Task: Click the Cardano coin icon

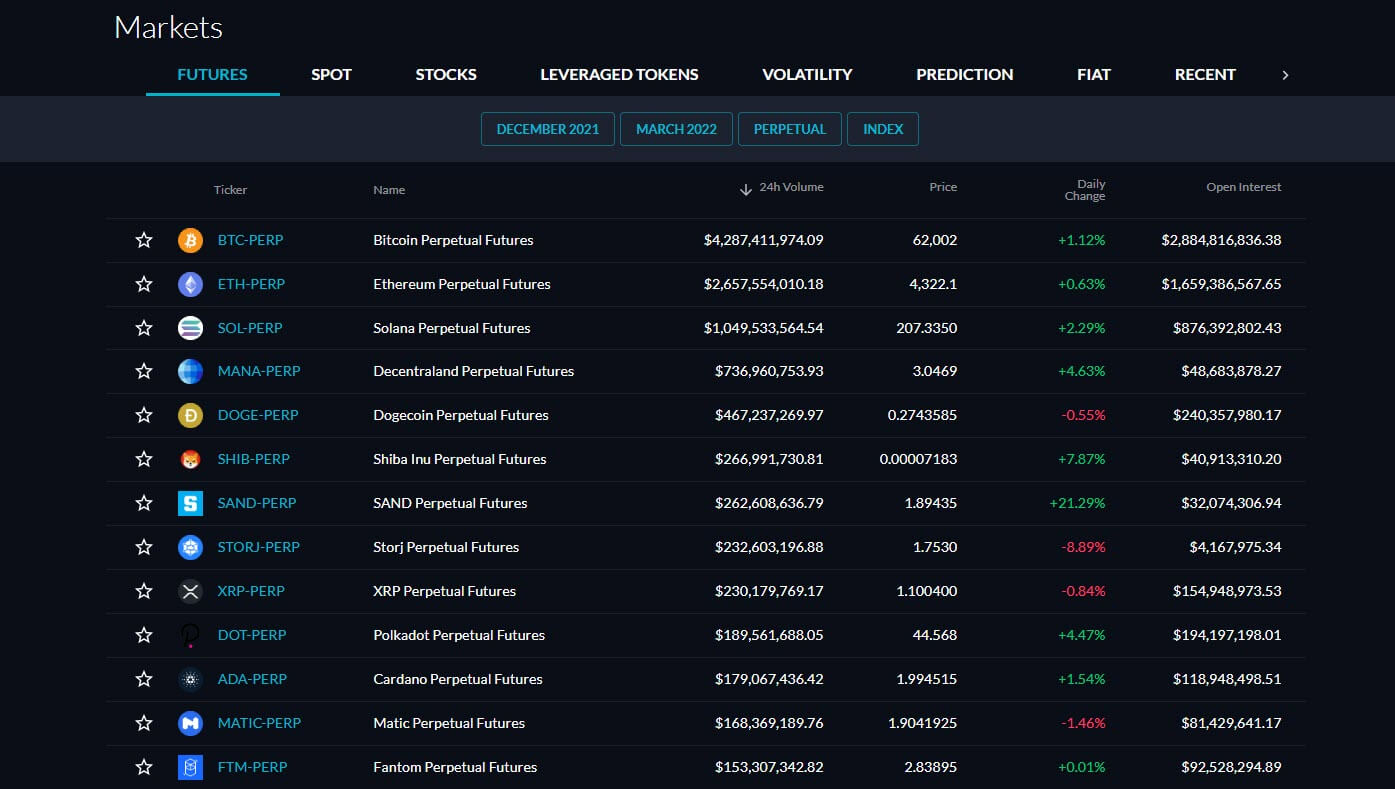Action: (x=190, y=679)
